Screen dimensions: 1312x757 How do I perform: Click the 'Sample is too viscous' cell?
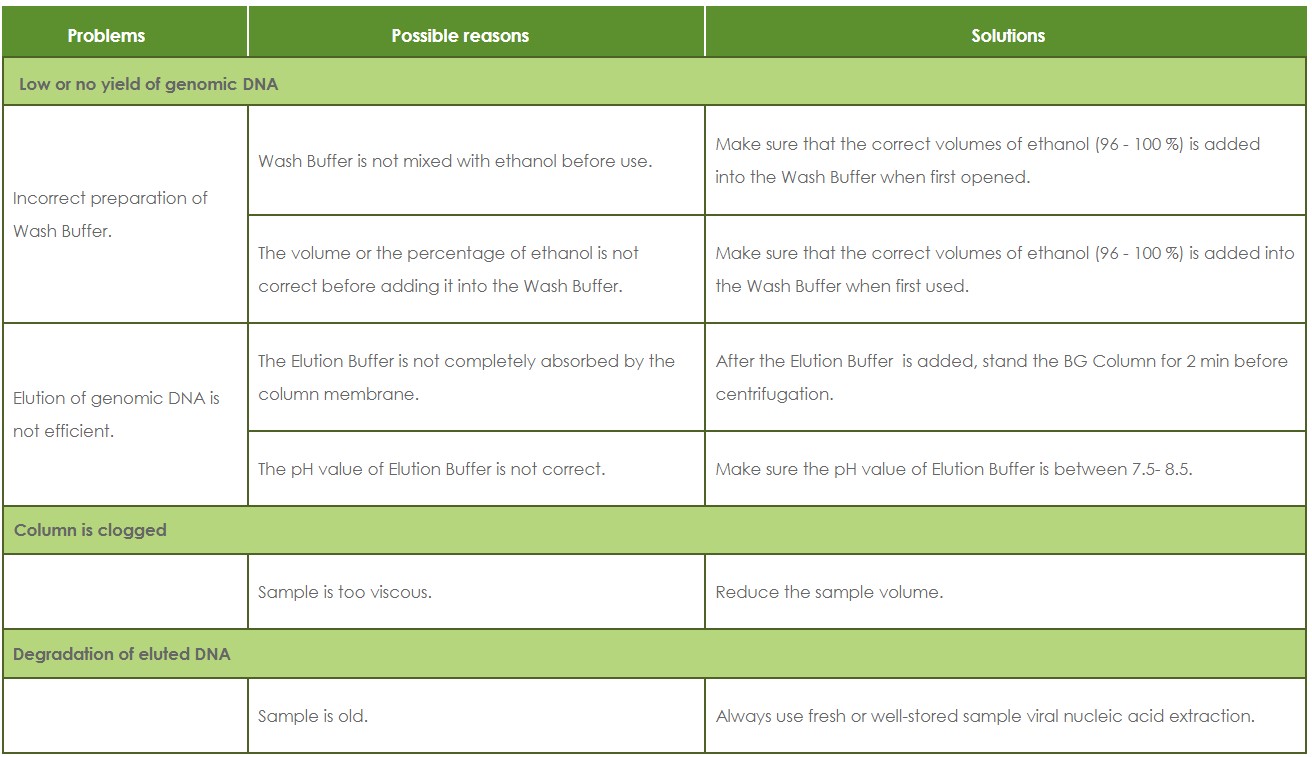point(345,592)
